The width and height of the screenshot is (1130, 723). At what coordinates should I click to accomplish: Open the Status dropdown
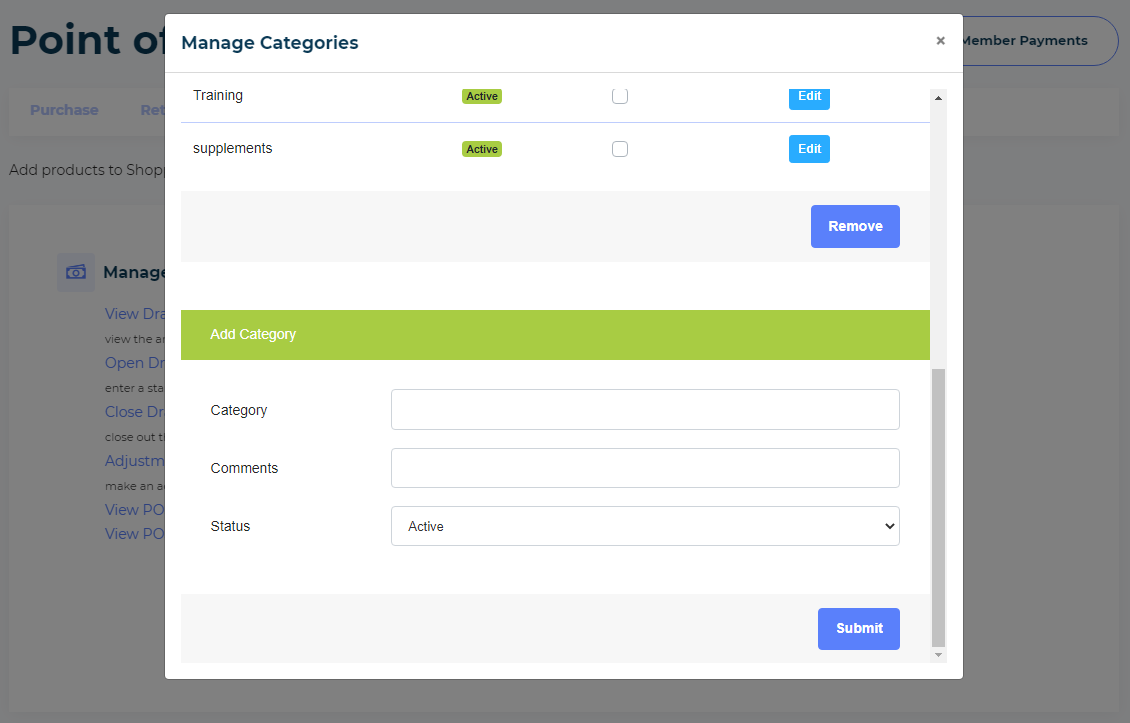click(645, 526)
